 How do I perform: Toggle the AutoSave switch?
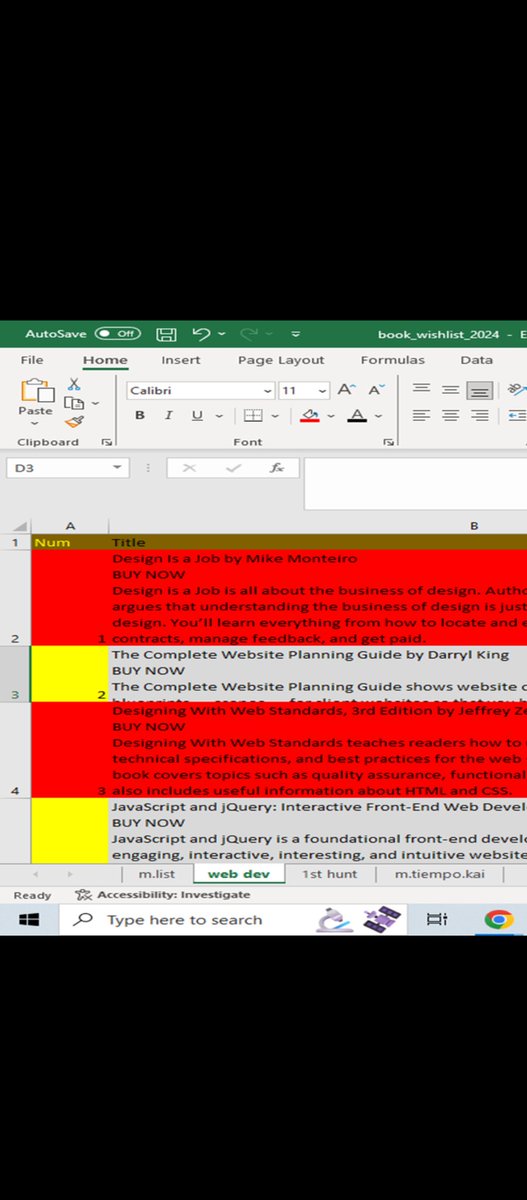click(116, 334)
